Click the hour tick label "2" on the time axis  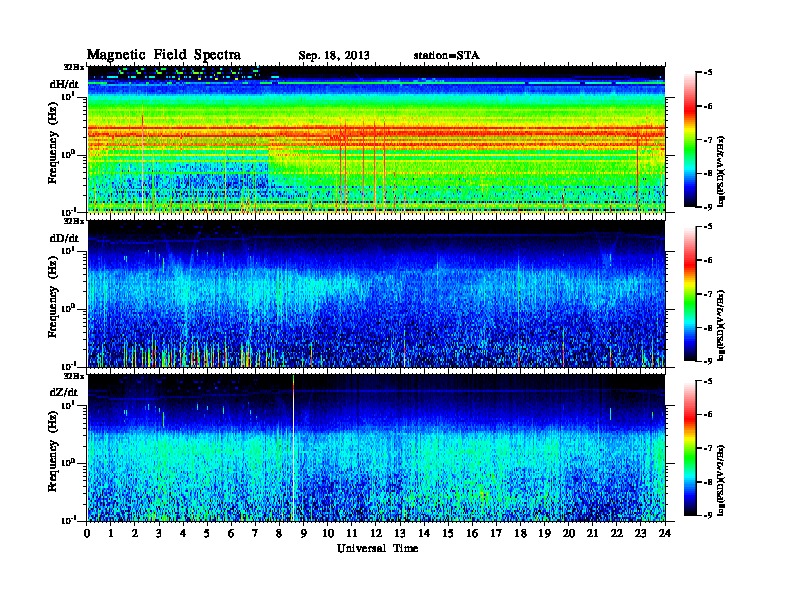(x=135, y=533)
